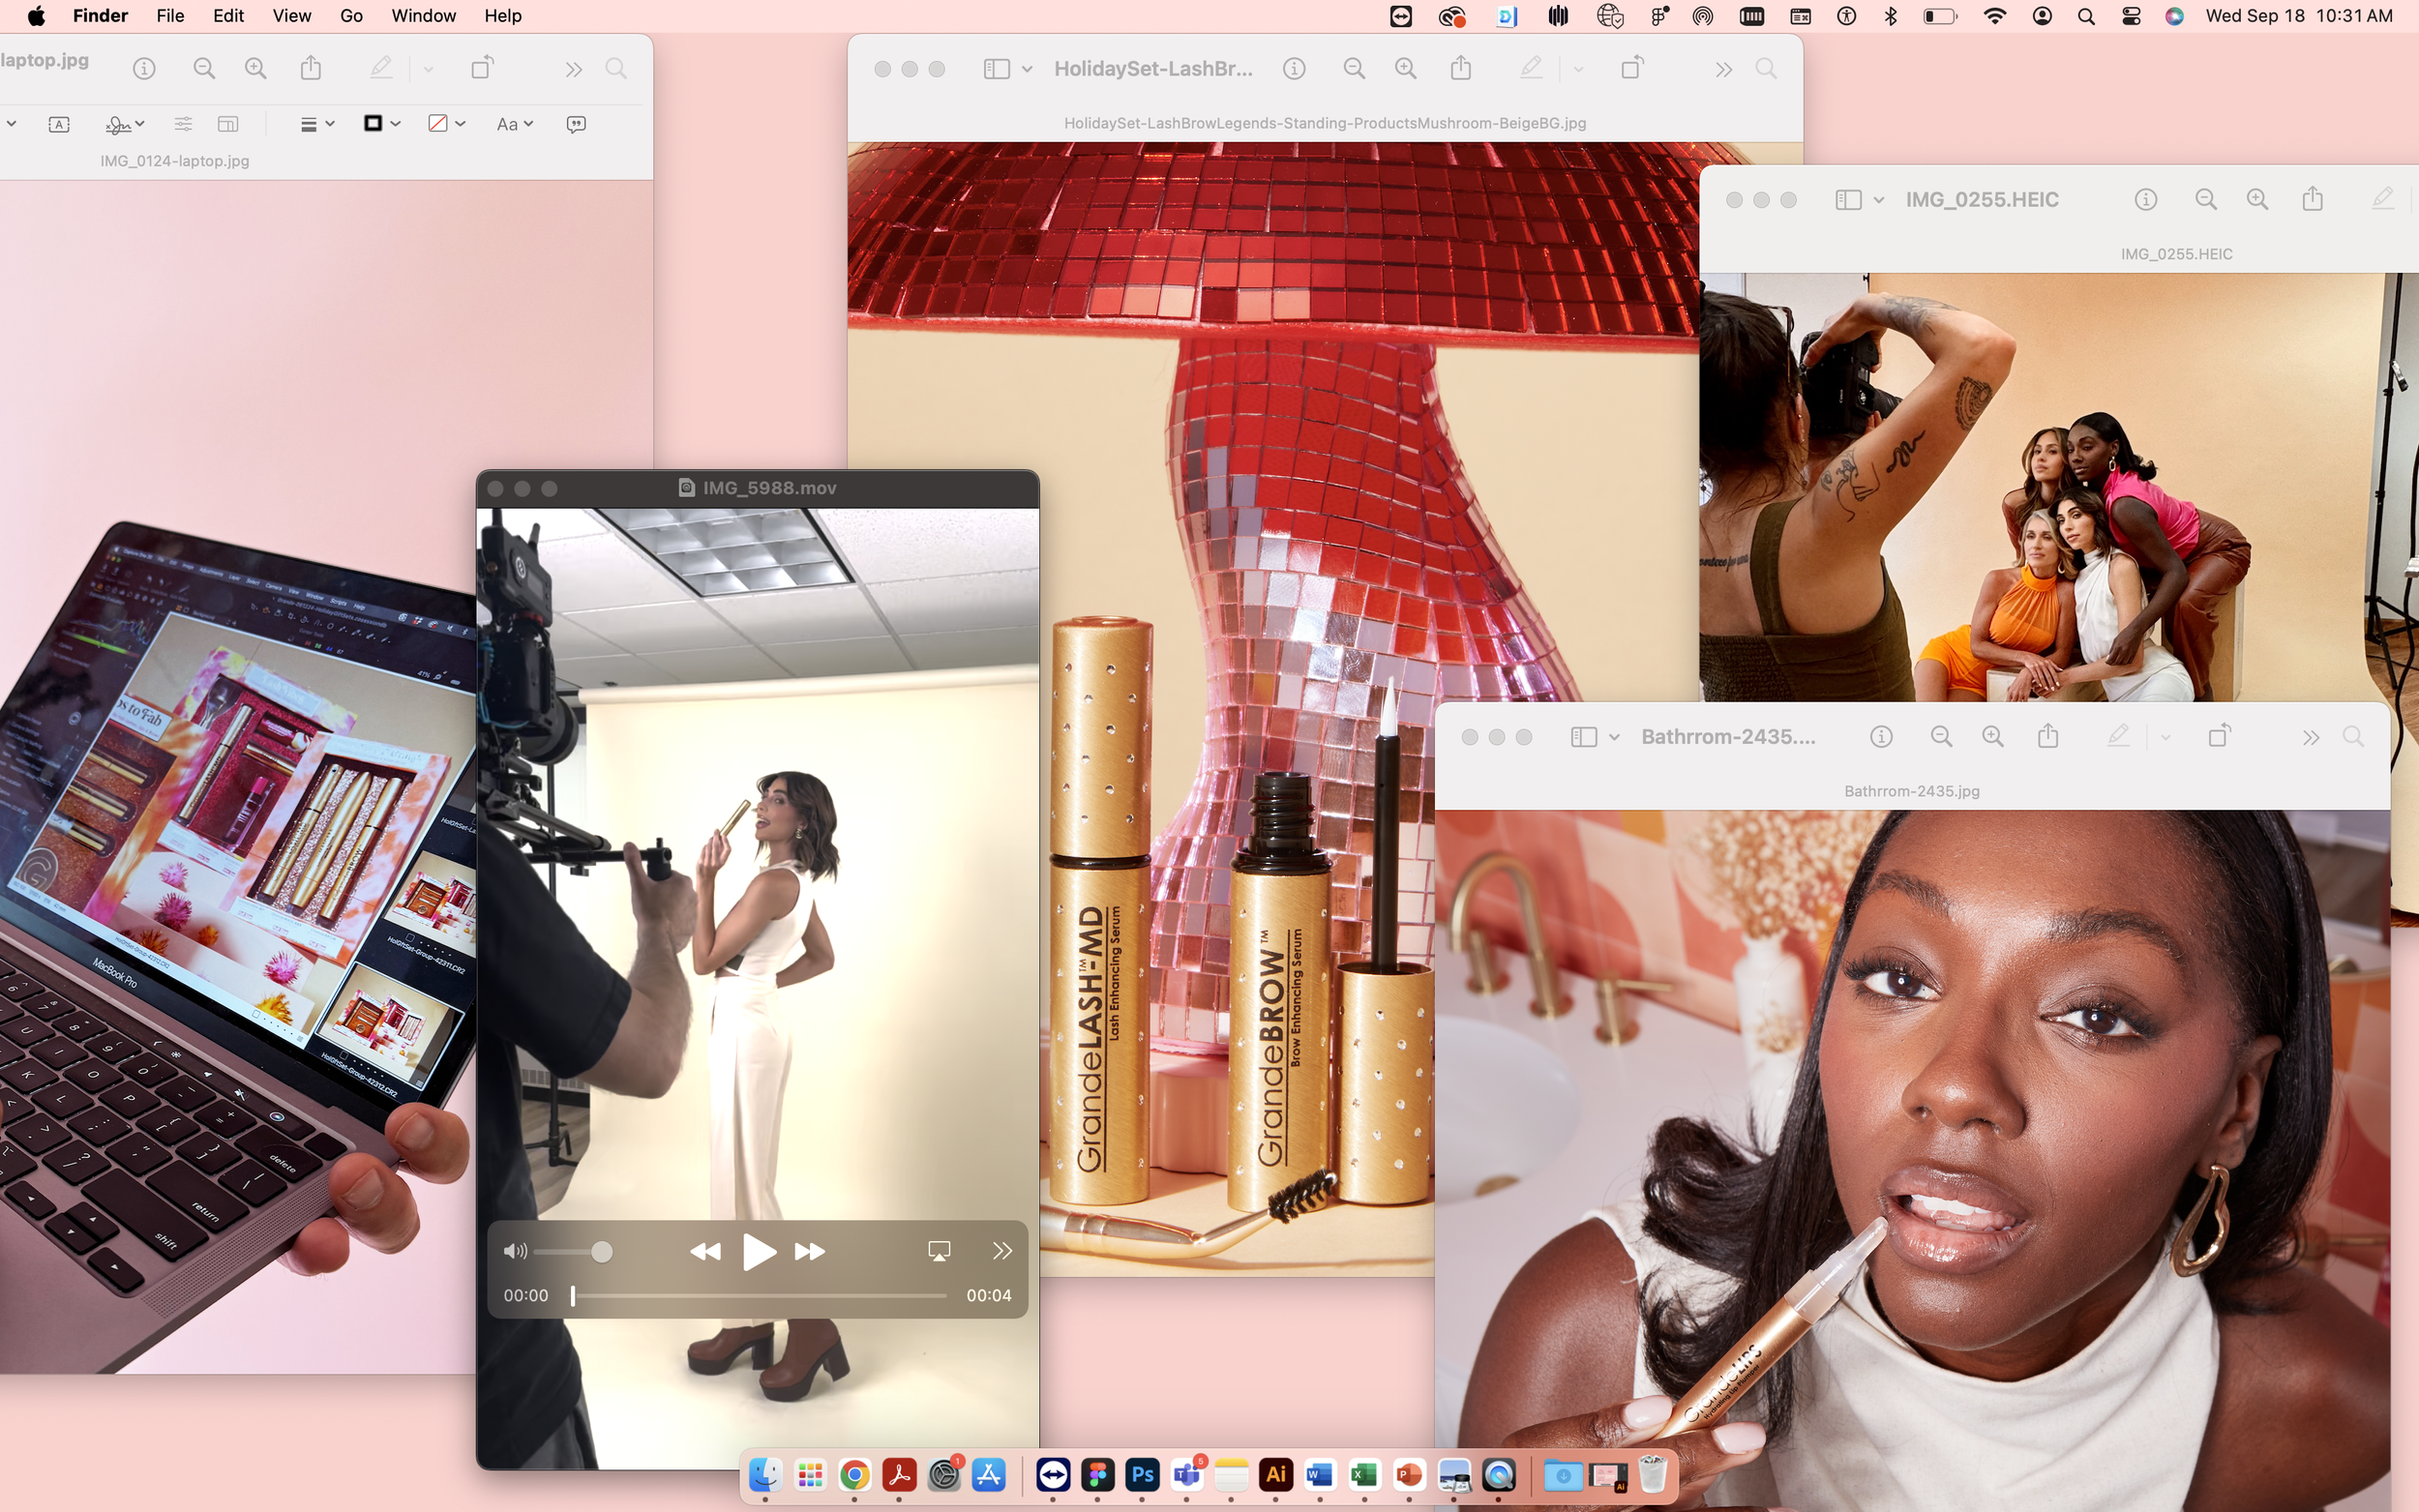
Task: Share the IMG_0255.HEIC image
Action: (2312, 199)
